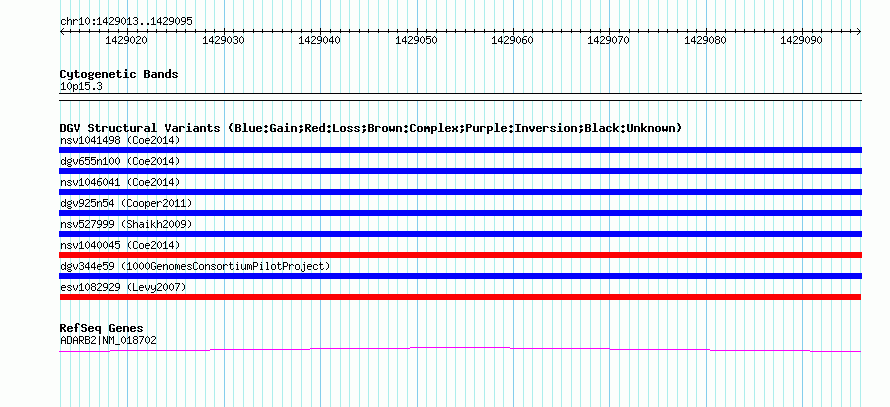Click the blue gain bar for dgv344e59

(x=460, y=276)
